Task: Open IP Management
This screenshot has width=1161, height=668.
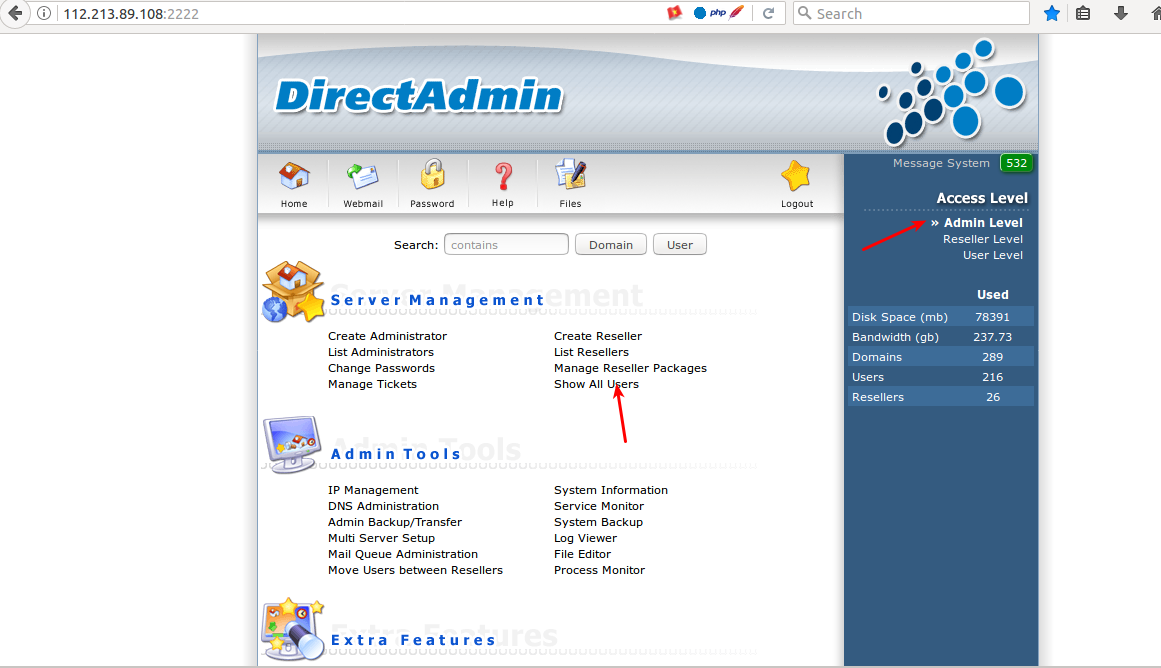Action: pyautogui.click(x=373, y=490)
